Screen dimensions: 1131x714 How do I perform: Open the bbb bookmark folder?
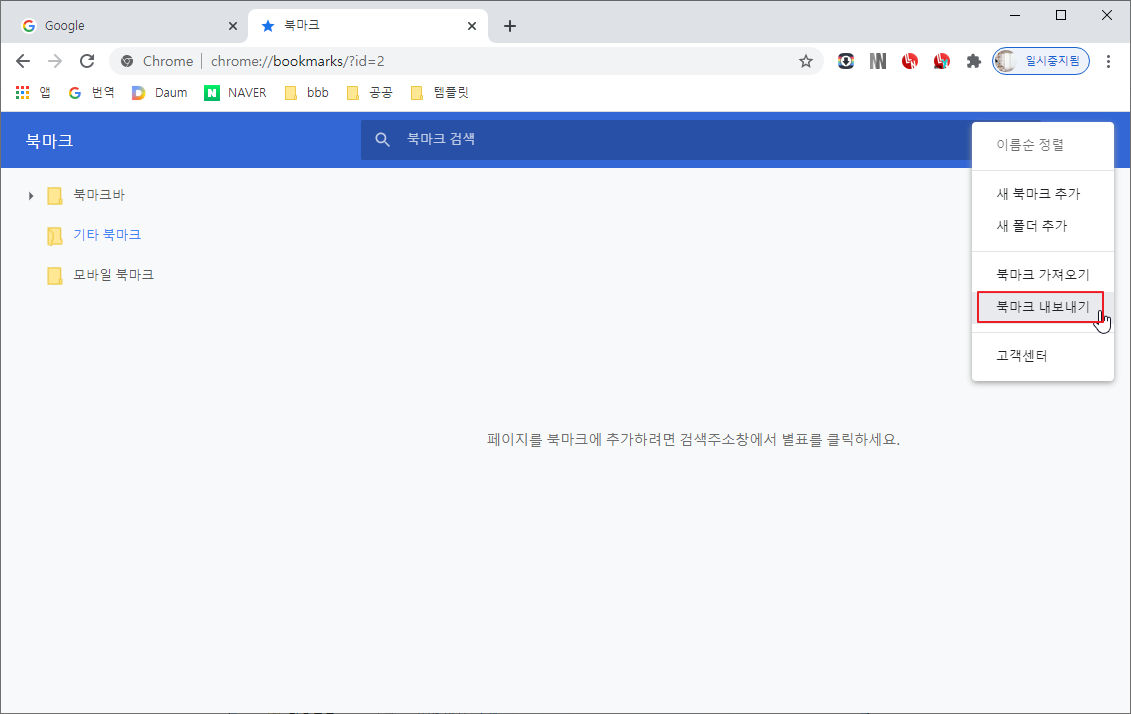click(x=307, y=92)
